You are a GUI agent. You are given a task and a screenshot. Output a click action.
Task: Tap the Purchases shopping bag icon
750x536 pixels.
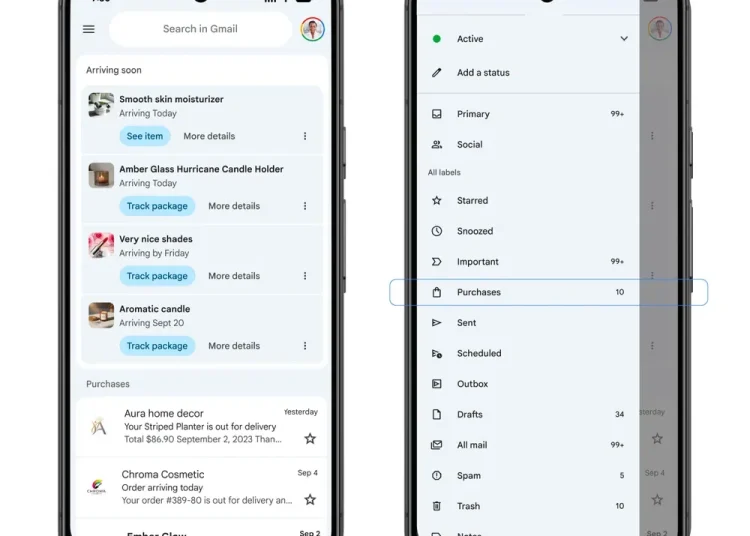coord(436,292)
